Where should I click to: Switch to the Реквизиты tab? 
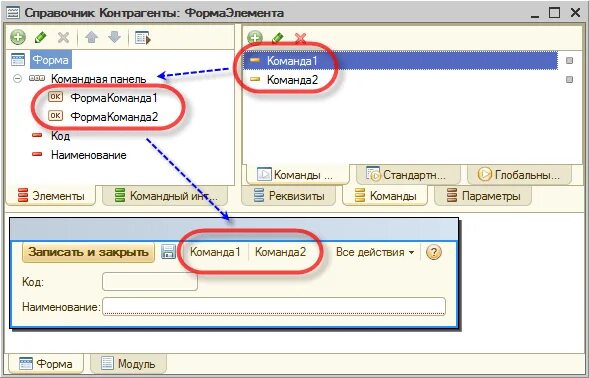pos(289,196)
